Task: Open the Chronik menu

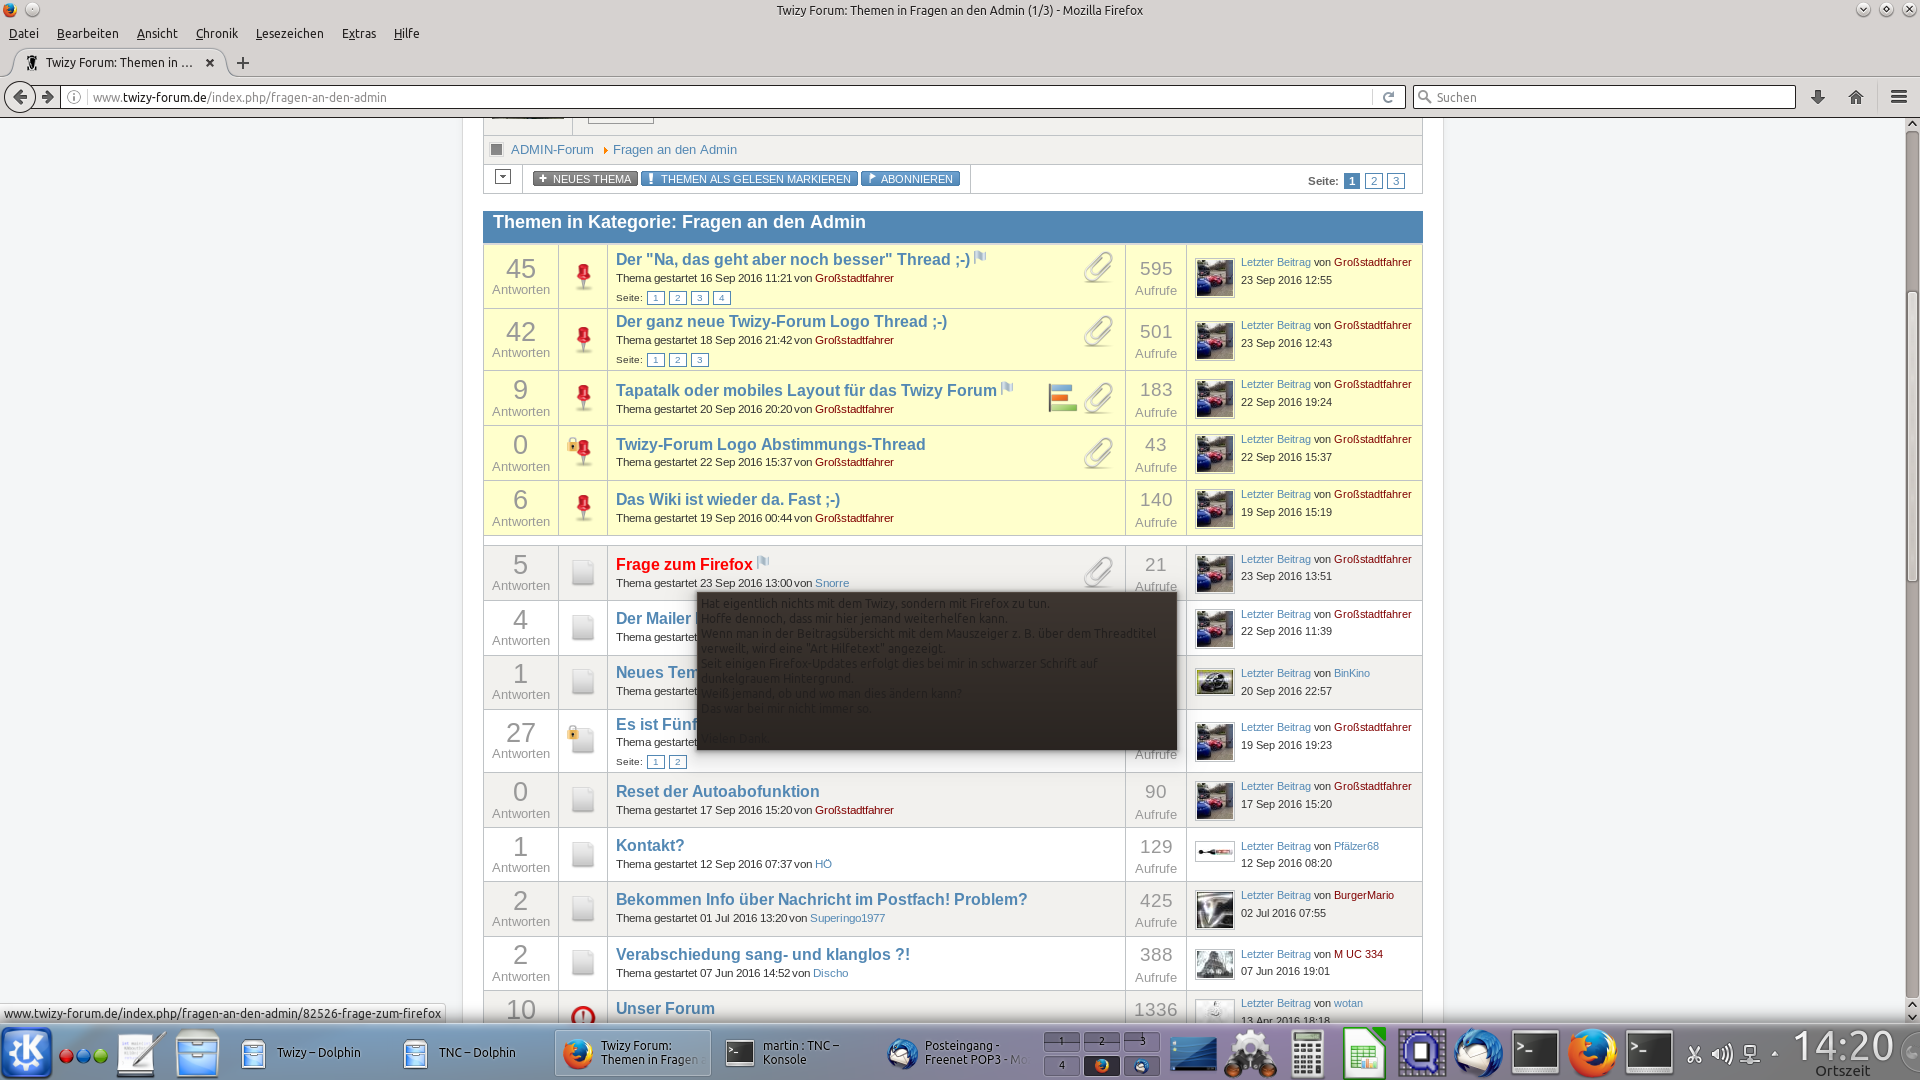Action: tap(216, 33)
